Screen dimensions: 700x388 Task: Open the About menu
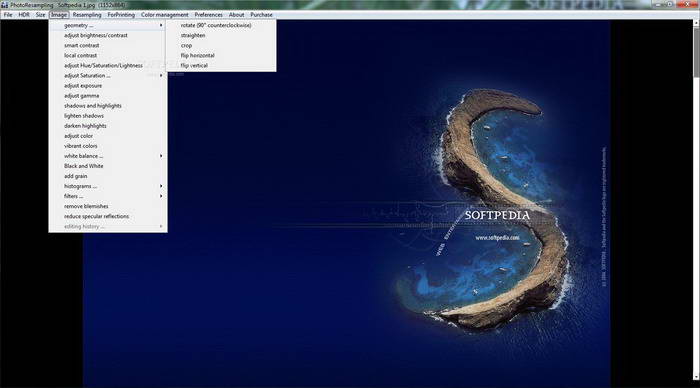[236, 15]
